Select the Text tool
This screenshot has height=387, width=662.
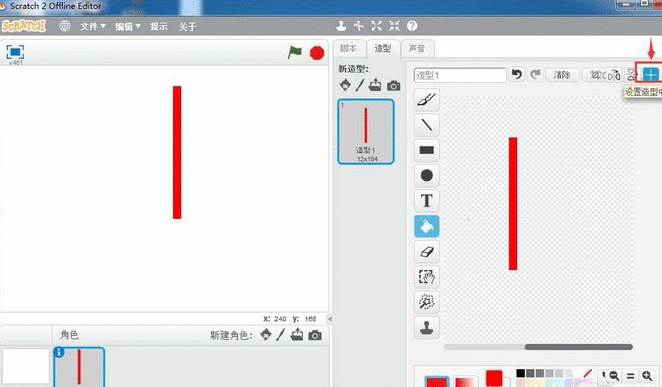pyautogui.click(x=426, y=201)
